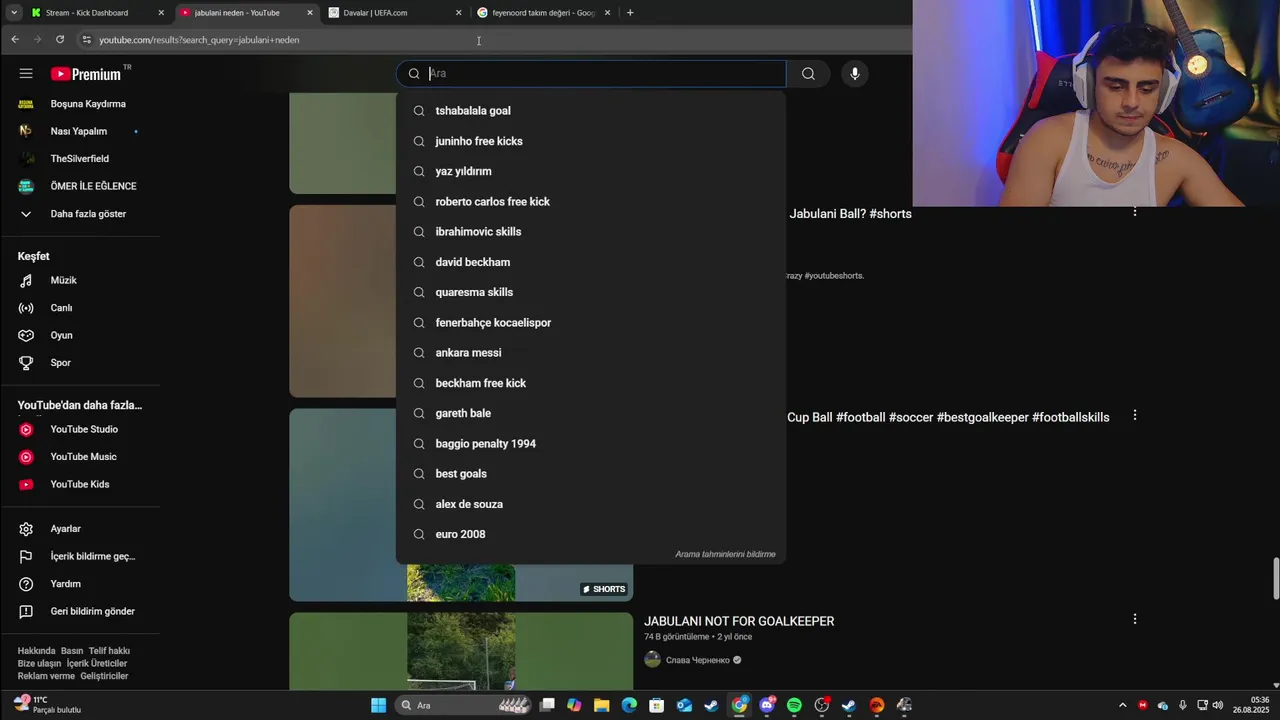The width and height of the screenshot is (1280, 720).
Task: Select suggestion roberto carlos free kick
Action: tap(591, 202)
